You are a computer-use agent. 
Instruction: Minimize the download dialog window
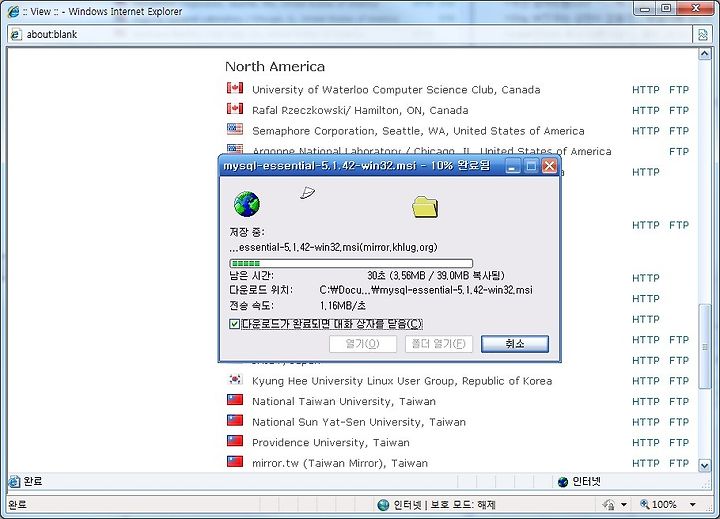click(x=512, y=166)
